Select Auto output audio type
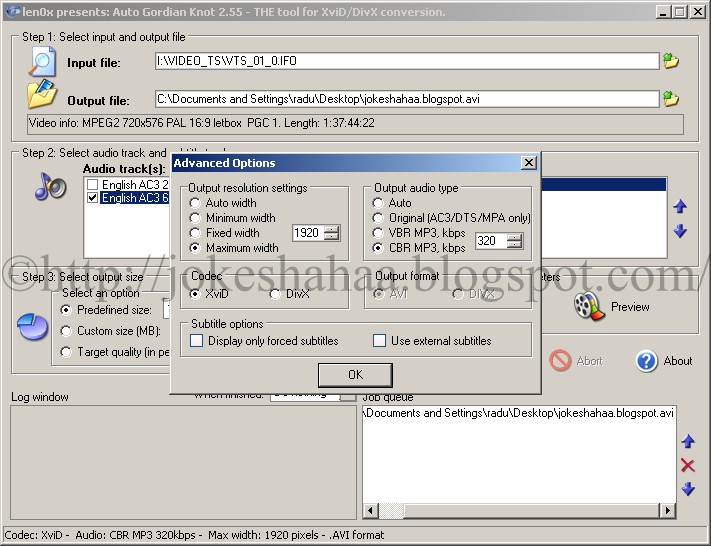The image size is (711, 546). click(378, 203)
